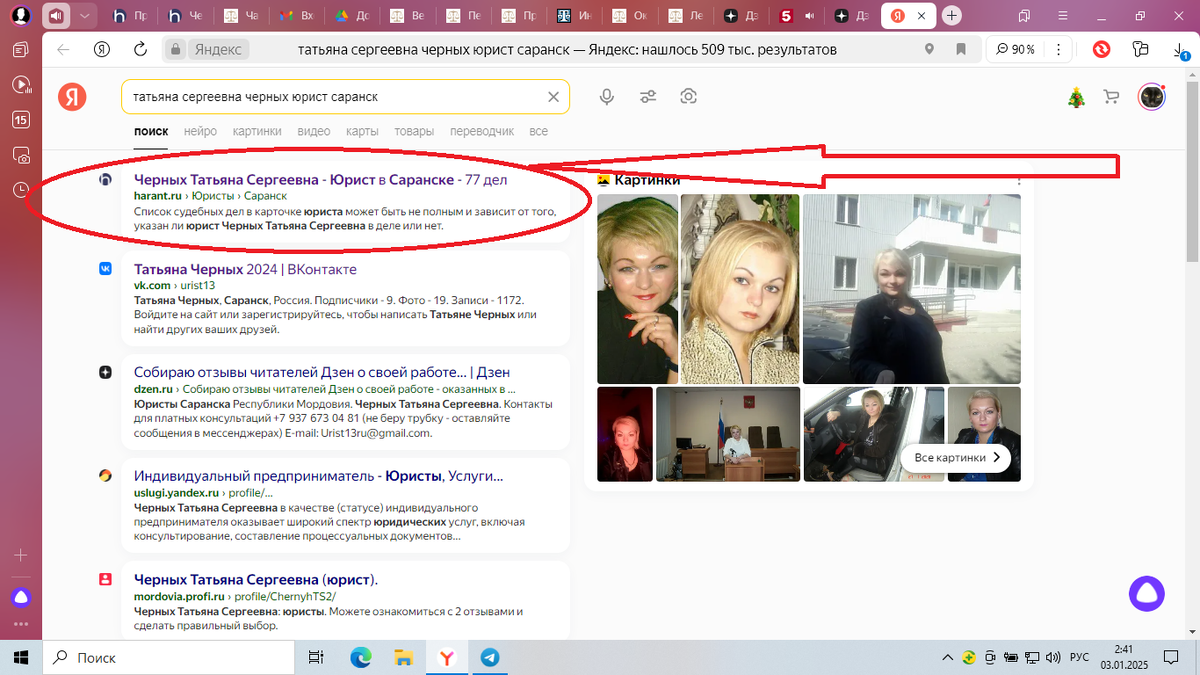Click the vk.com urist13 breadcrumb
This screenshot has width=1200, height=675.
click(x=175, y=286)
